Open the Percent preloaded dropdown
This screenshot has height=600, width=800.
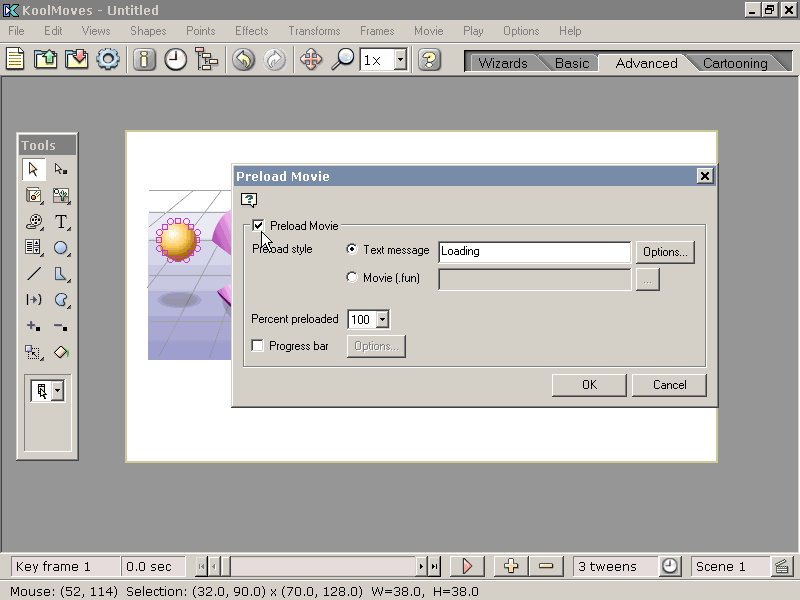click(x=382, y=319)
